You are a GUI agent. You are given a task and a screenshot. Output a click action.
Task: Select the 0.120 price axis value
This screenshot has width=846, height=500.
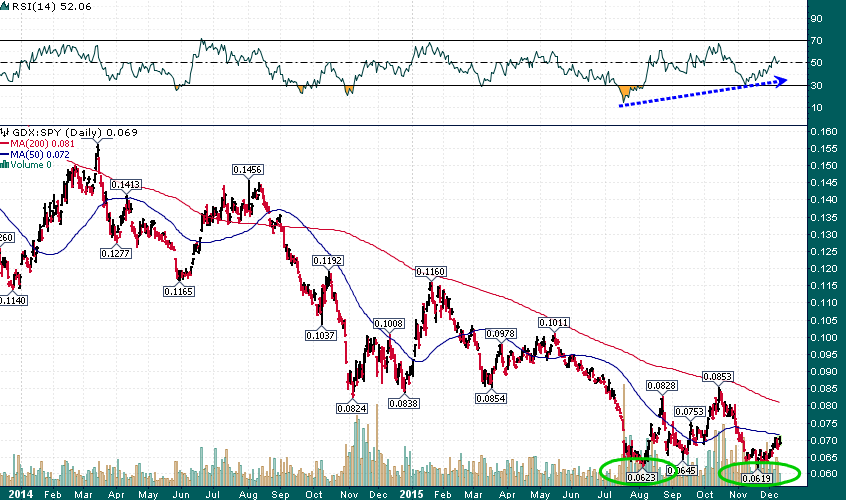(x=824, y=269)
